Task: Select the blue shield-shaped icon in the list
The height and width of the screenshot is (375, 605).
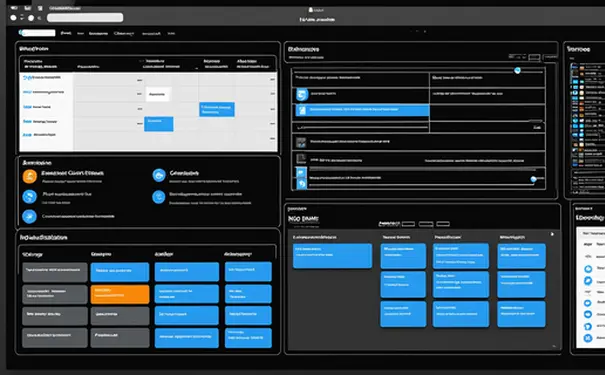Action: tap(302, 94)
